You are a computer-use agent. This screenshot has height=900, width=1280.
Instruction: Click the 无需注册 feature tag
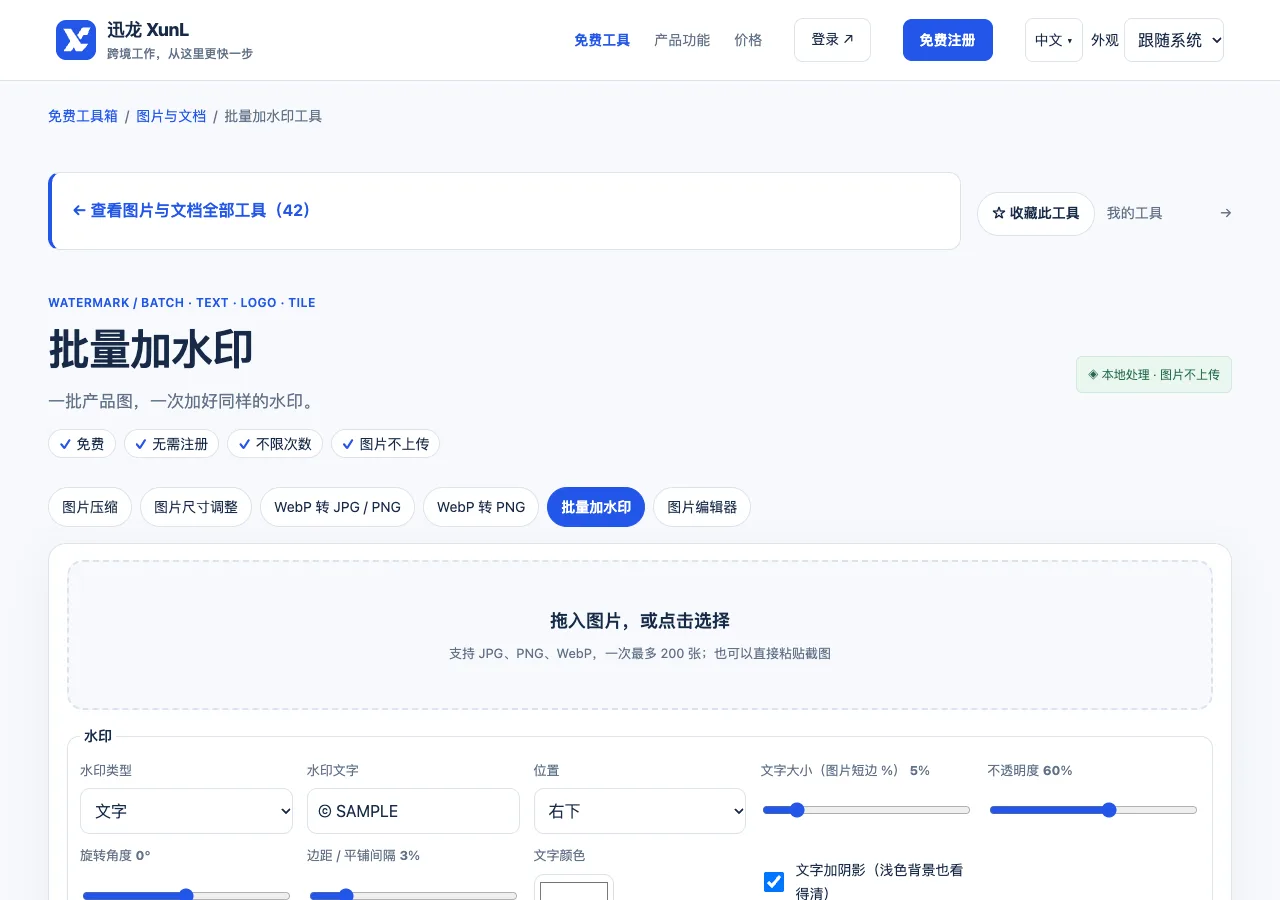coord(172,444)
